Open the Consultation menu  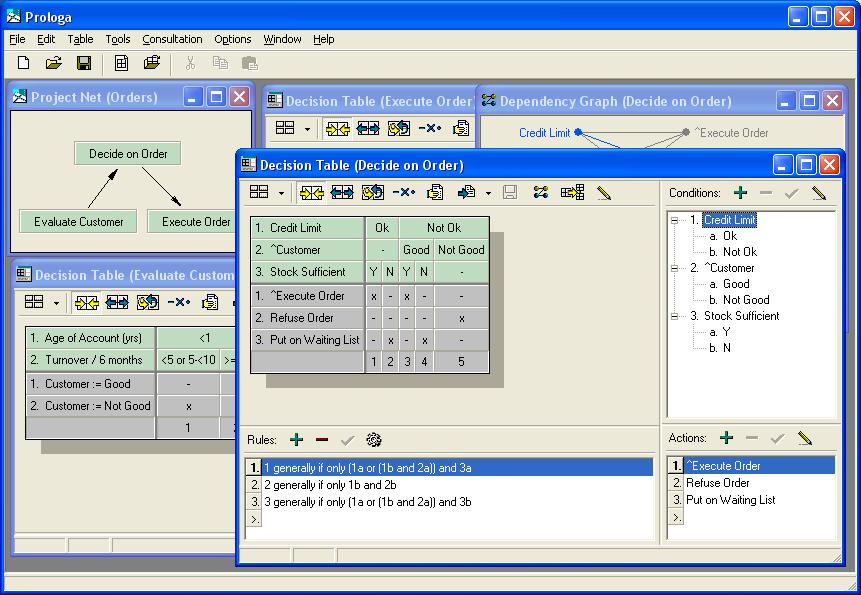[x=172, y=39]
